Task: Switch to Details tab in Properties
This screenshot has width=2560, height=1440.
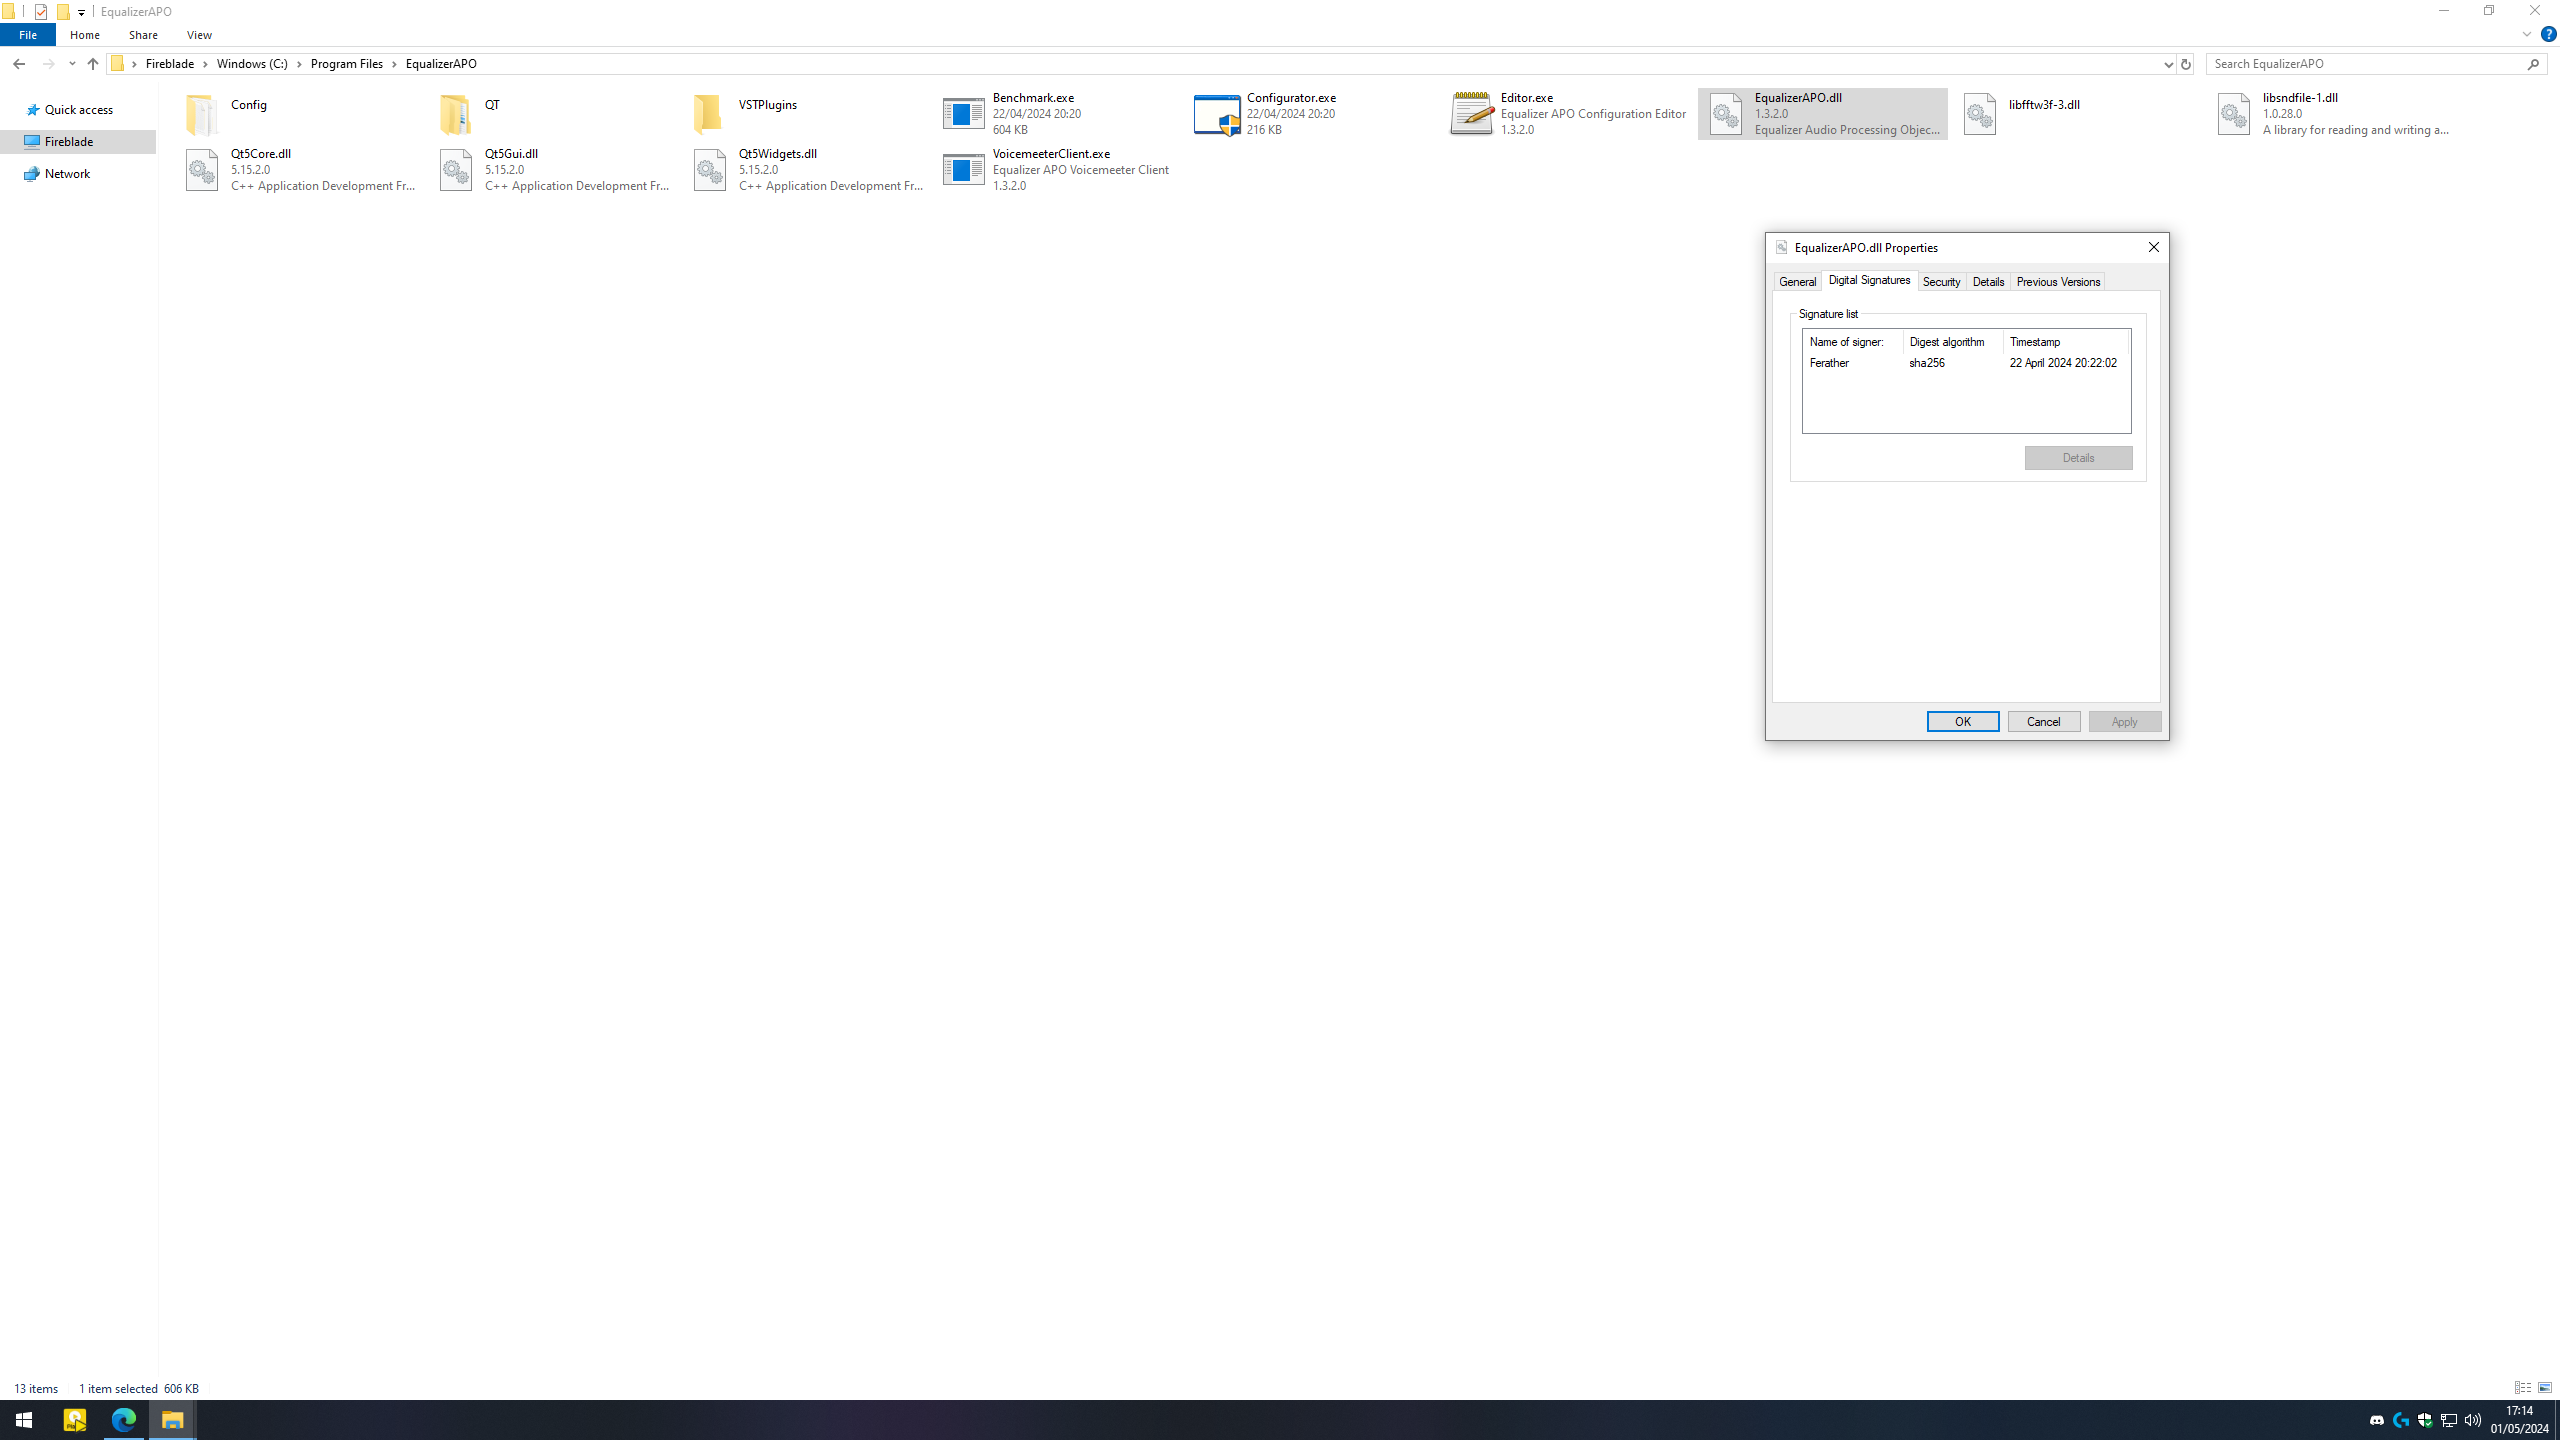Action: 1988,282
